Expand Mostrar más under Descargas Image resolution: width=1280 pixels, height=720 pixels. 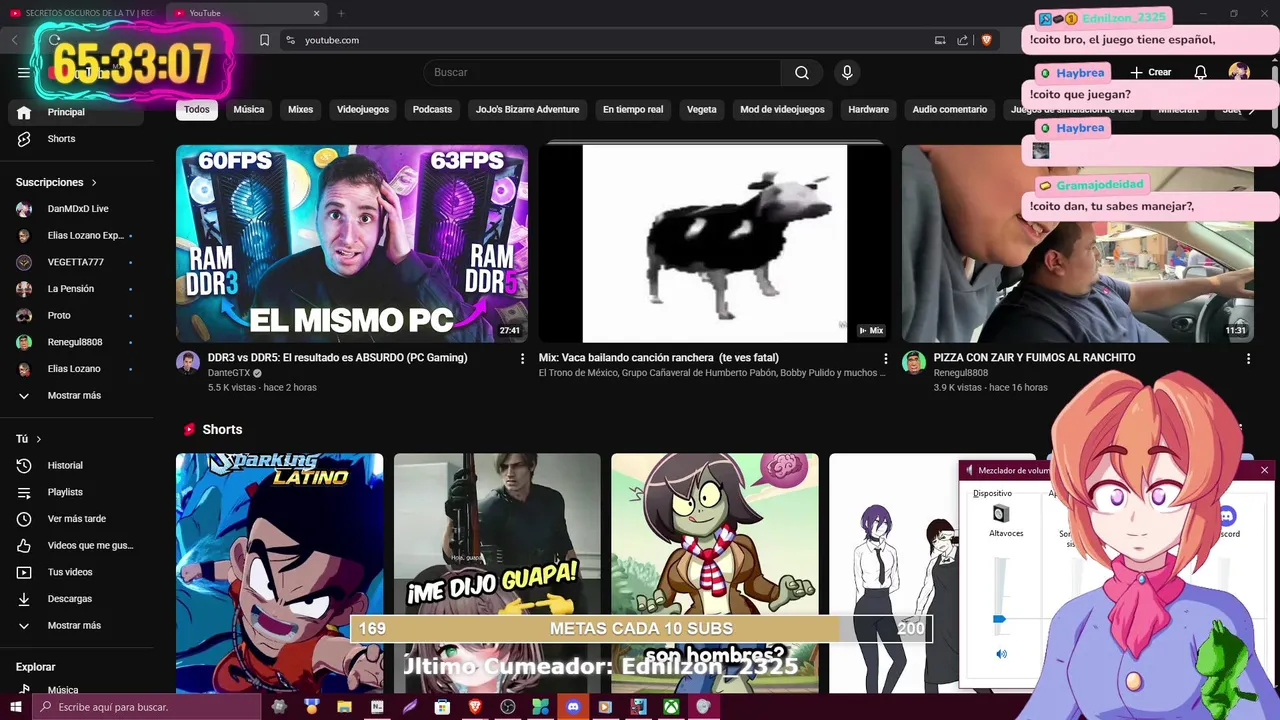(x=76, y=626)
